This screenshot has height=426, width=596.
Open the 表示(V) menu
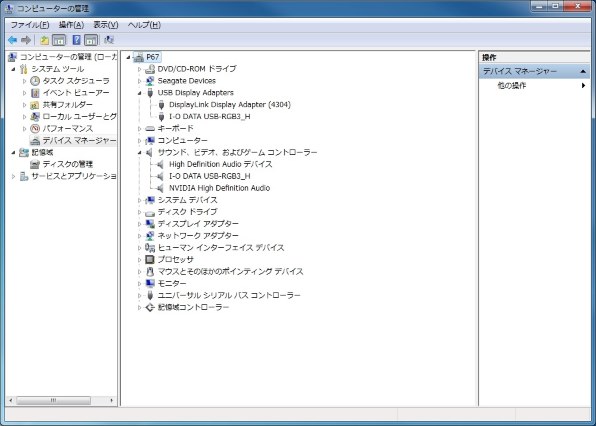(106, 25)
